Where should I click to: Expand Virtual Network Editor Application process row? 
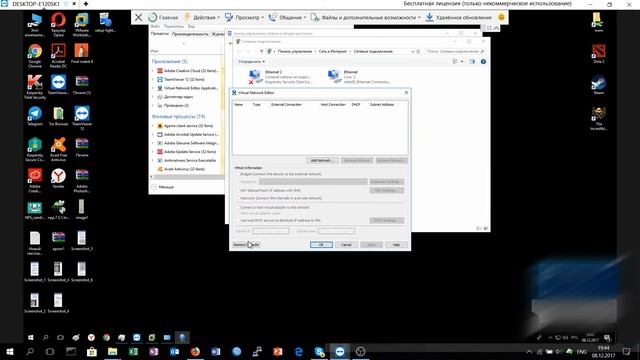point(153,88)
